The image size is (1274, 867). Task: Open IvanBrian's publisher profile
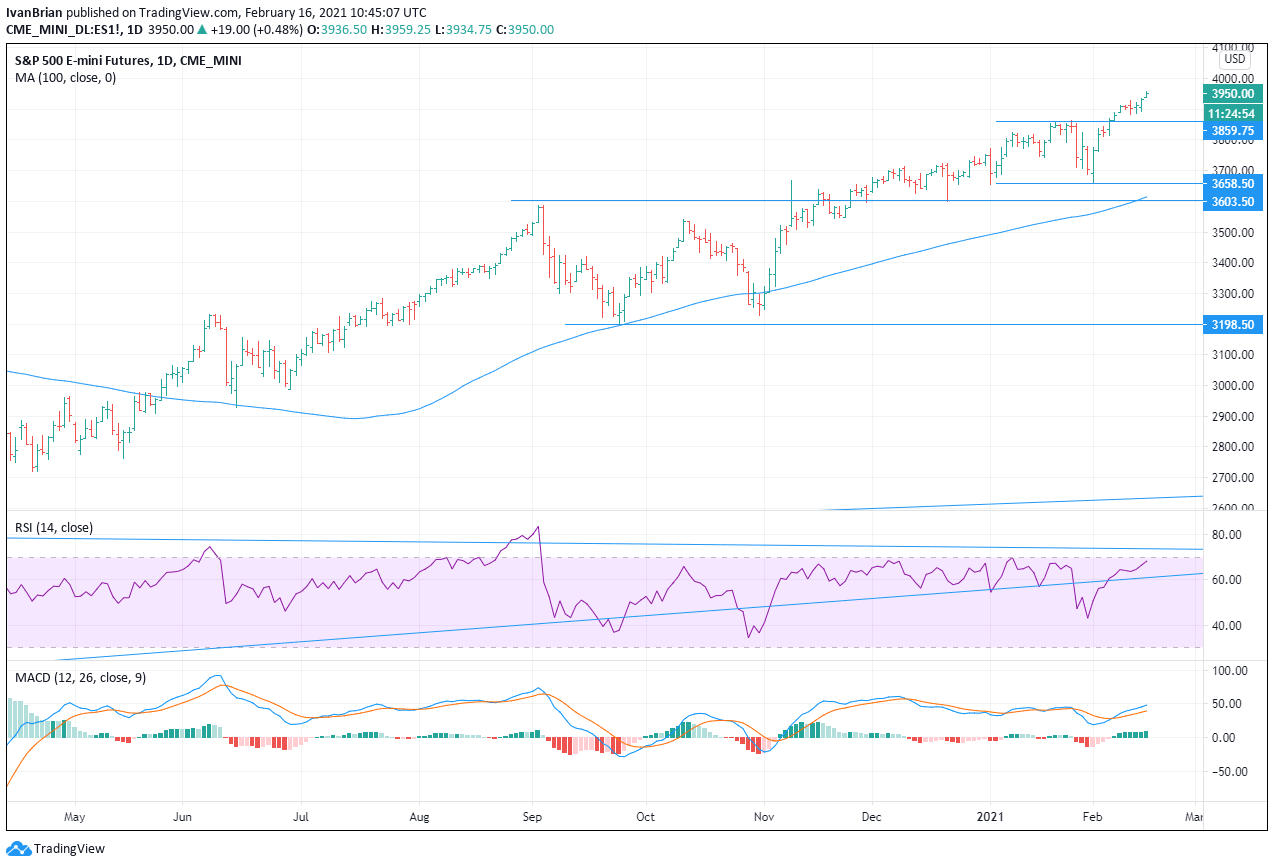(36, 13)
